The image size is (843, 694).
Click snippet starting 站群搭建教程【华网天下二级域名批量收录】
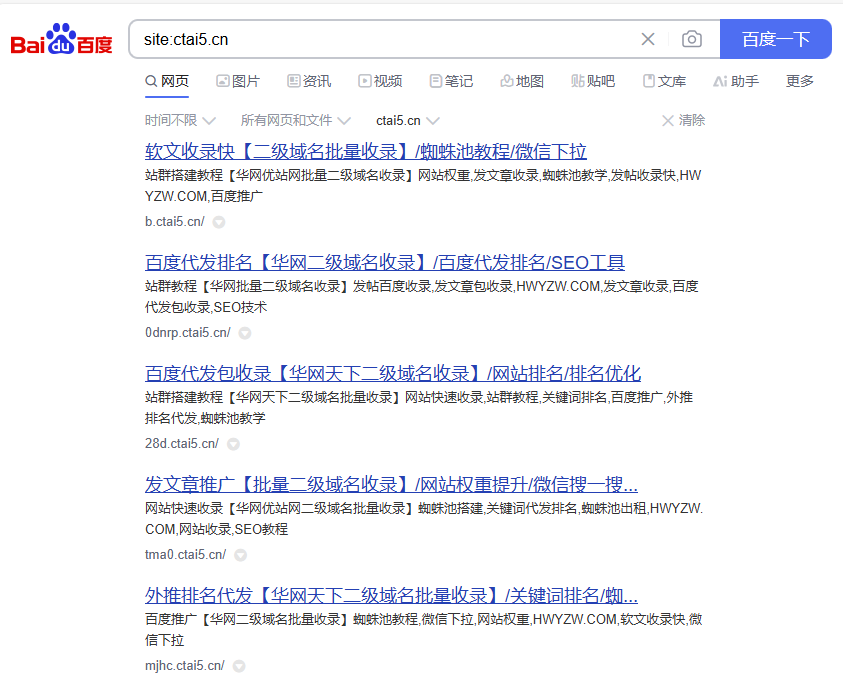click(419, 407)
